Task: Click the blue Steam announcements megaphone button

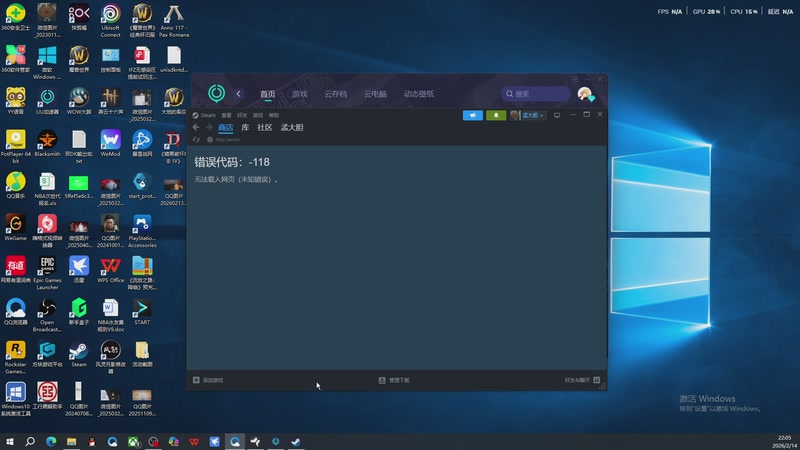Action: pyautogui.click(x=473, y=115)
